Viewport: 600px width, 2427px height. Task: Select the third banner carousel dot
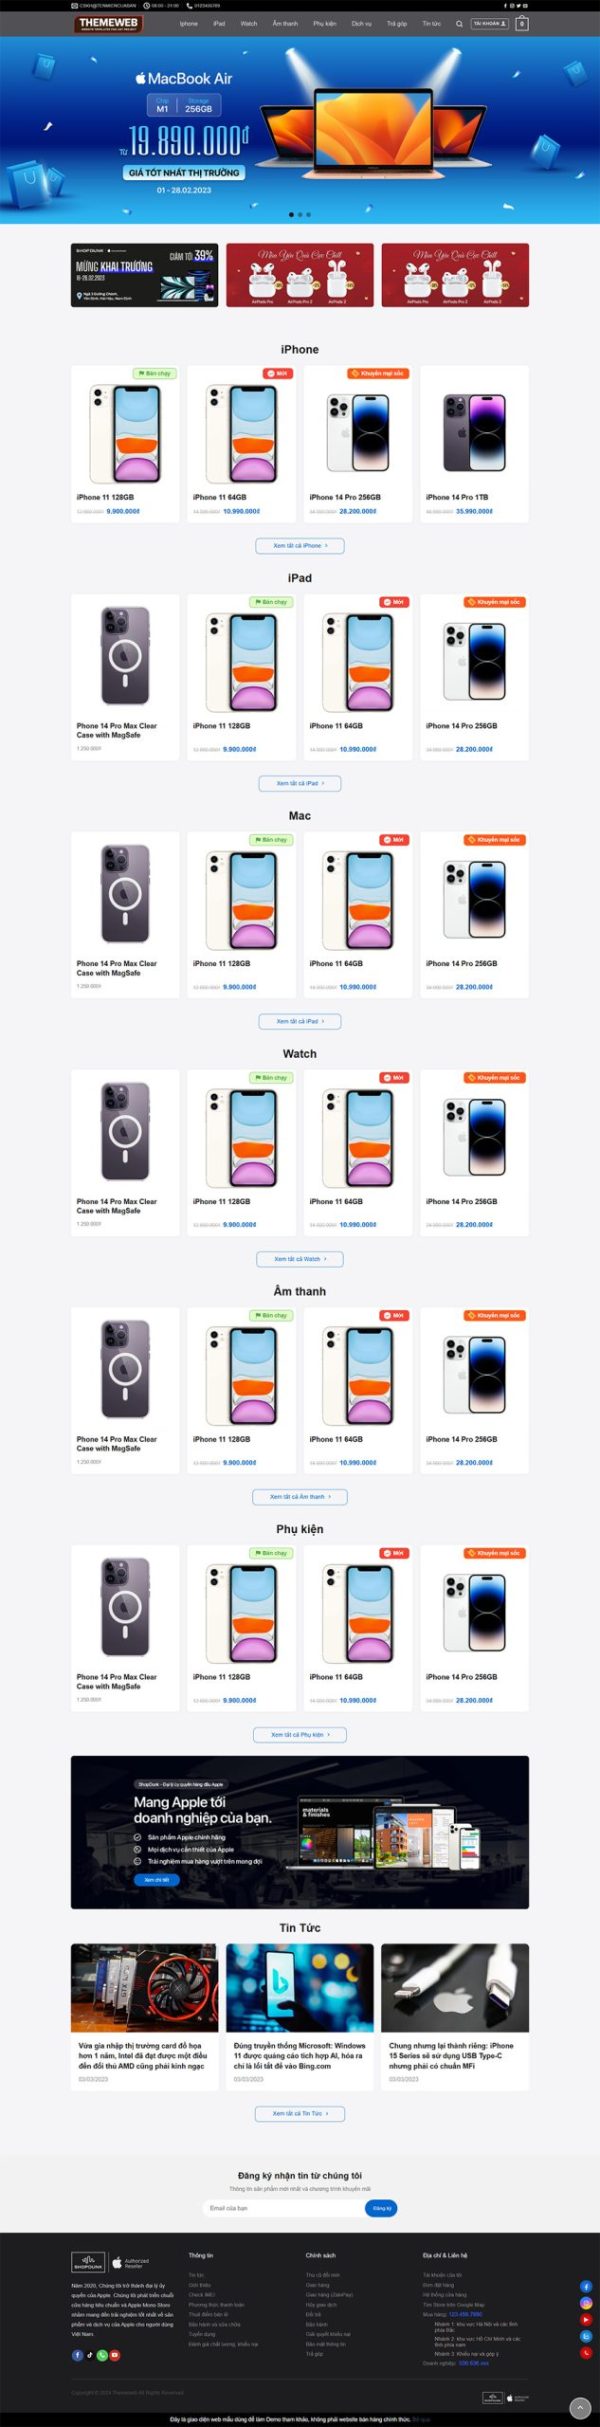[x=309, y=214]
